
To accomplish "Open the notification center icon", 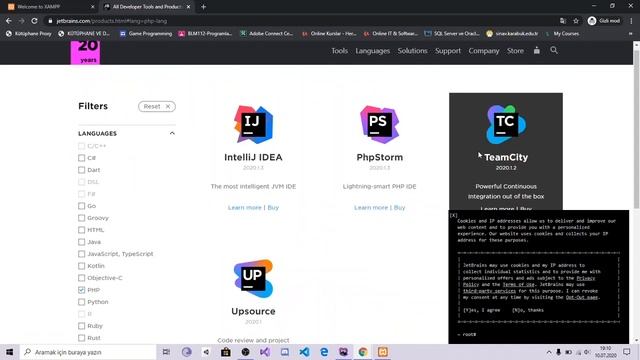I will tap(627, 352).
